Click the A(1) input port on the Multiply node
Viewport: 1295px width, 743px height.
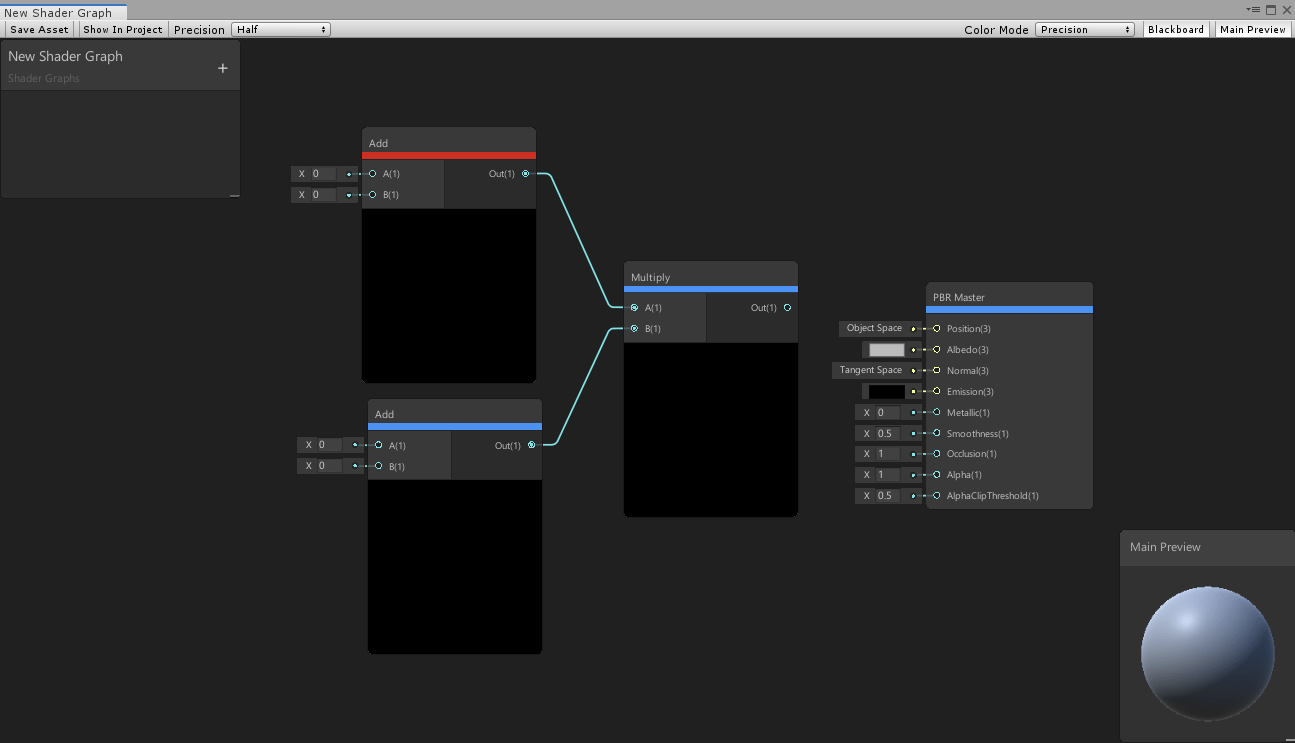pyautogui.click(x=634, y=307)
